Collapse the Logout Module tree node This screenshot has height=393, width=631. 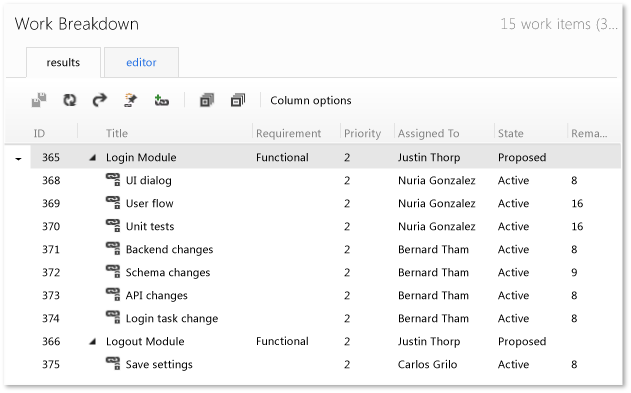pyautogui.click(x=93, y=342)
